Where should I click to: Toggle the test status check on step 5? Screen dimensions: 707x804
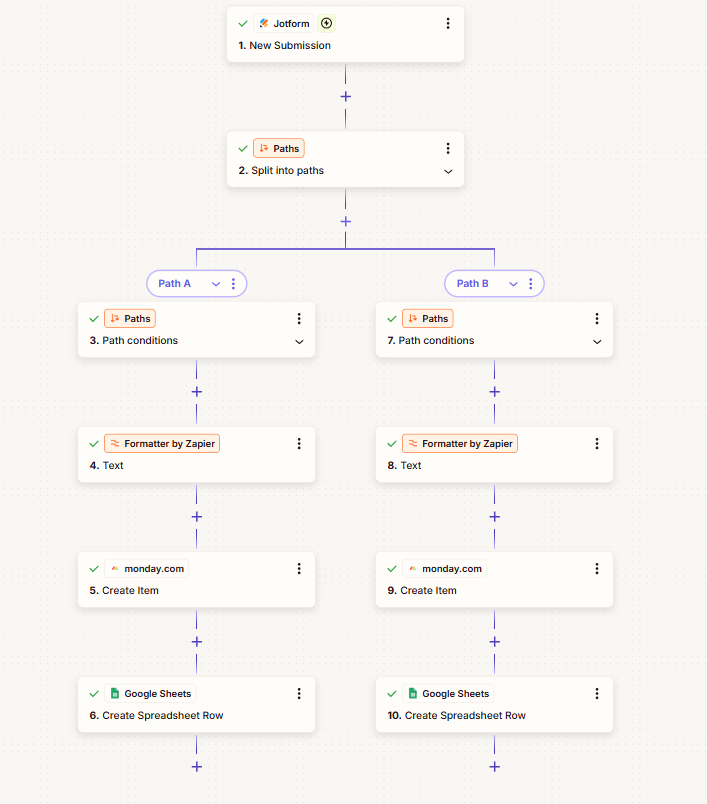point(93,568)
